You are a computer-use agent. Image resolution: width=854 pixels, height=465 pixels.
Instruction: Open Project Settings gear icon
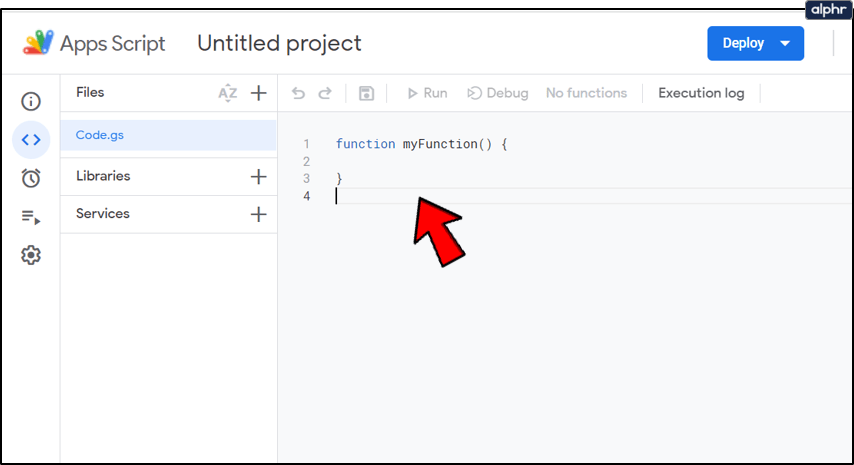click(x=31, y=256)
